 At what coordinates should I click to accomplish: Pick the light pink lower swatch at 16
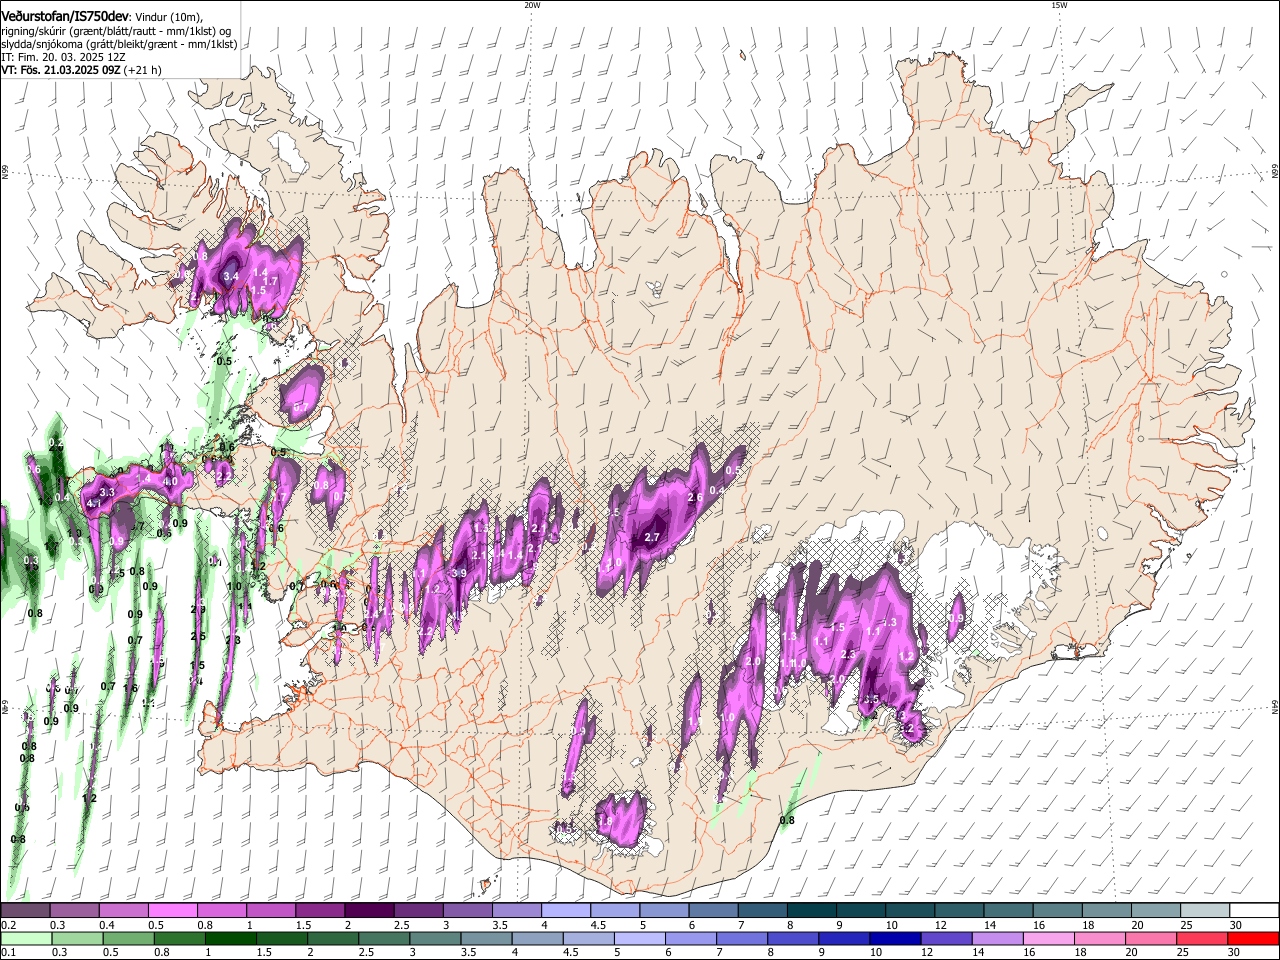(1049, 938)
